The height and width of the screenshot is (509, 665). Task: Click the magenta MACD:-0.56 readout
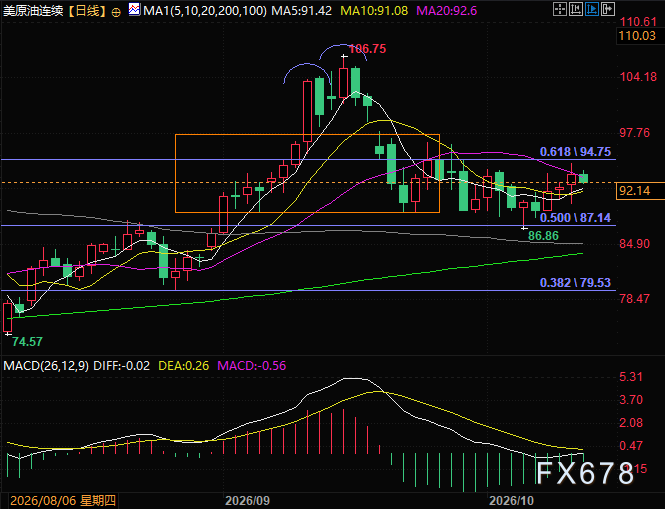pyautogui.click(x=252, y=366)
